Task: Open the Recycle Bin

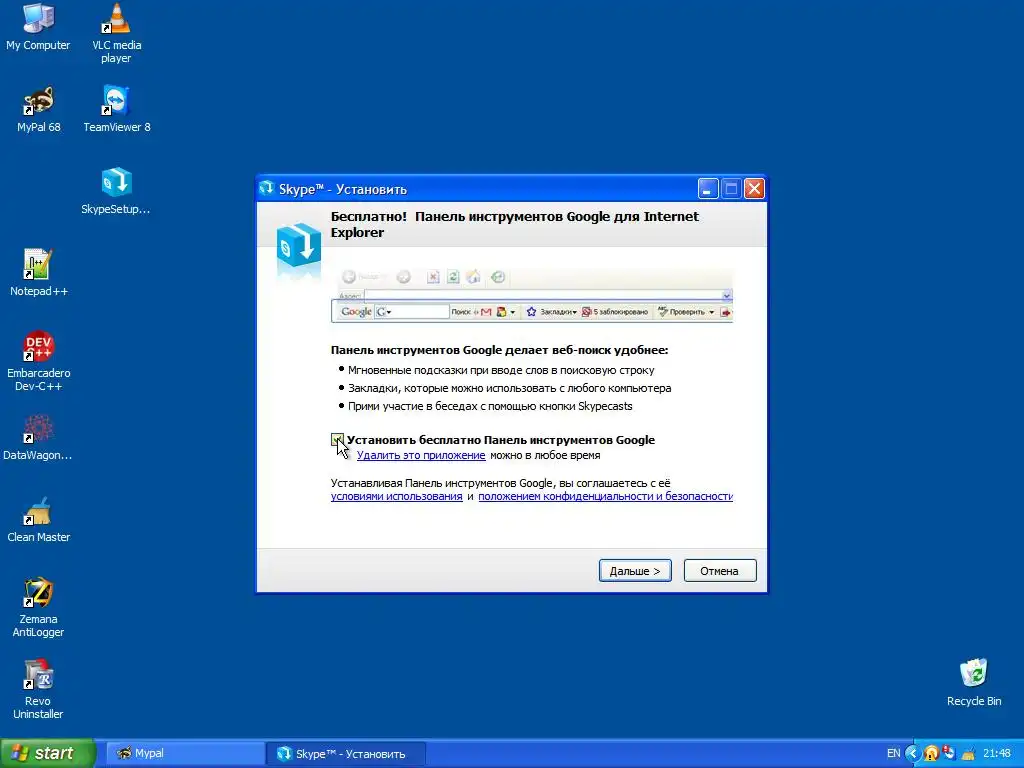Action: click(x=974, y=682)
